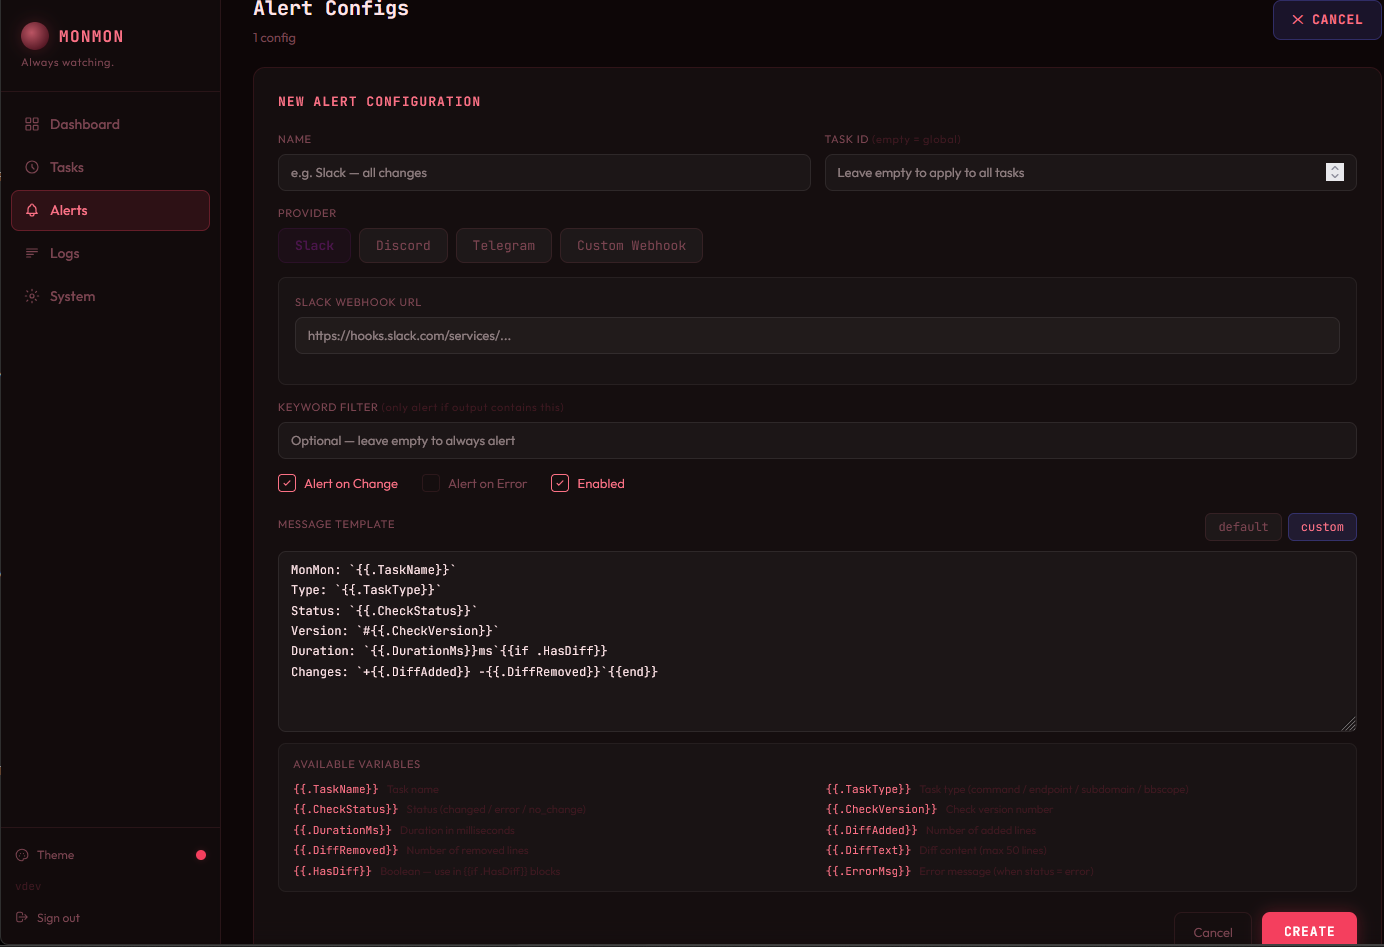
Task: Enable the Alert on Error checkbox
Action: pos(431,483)
